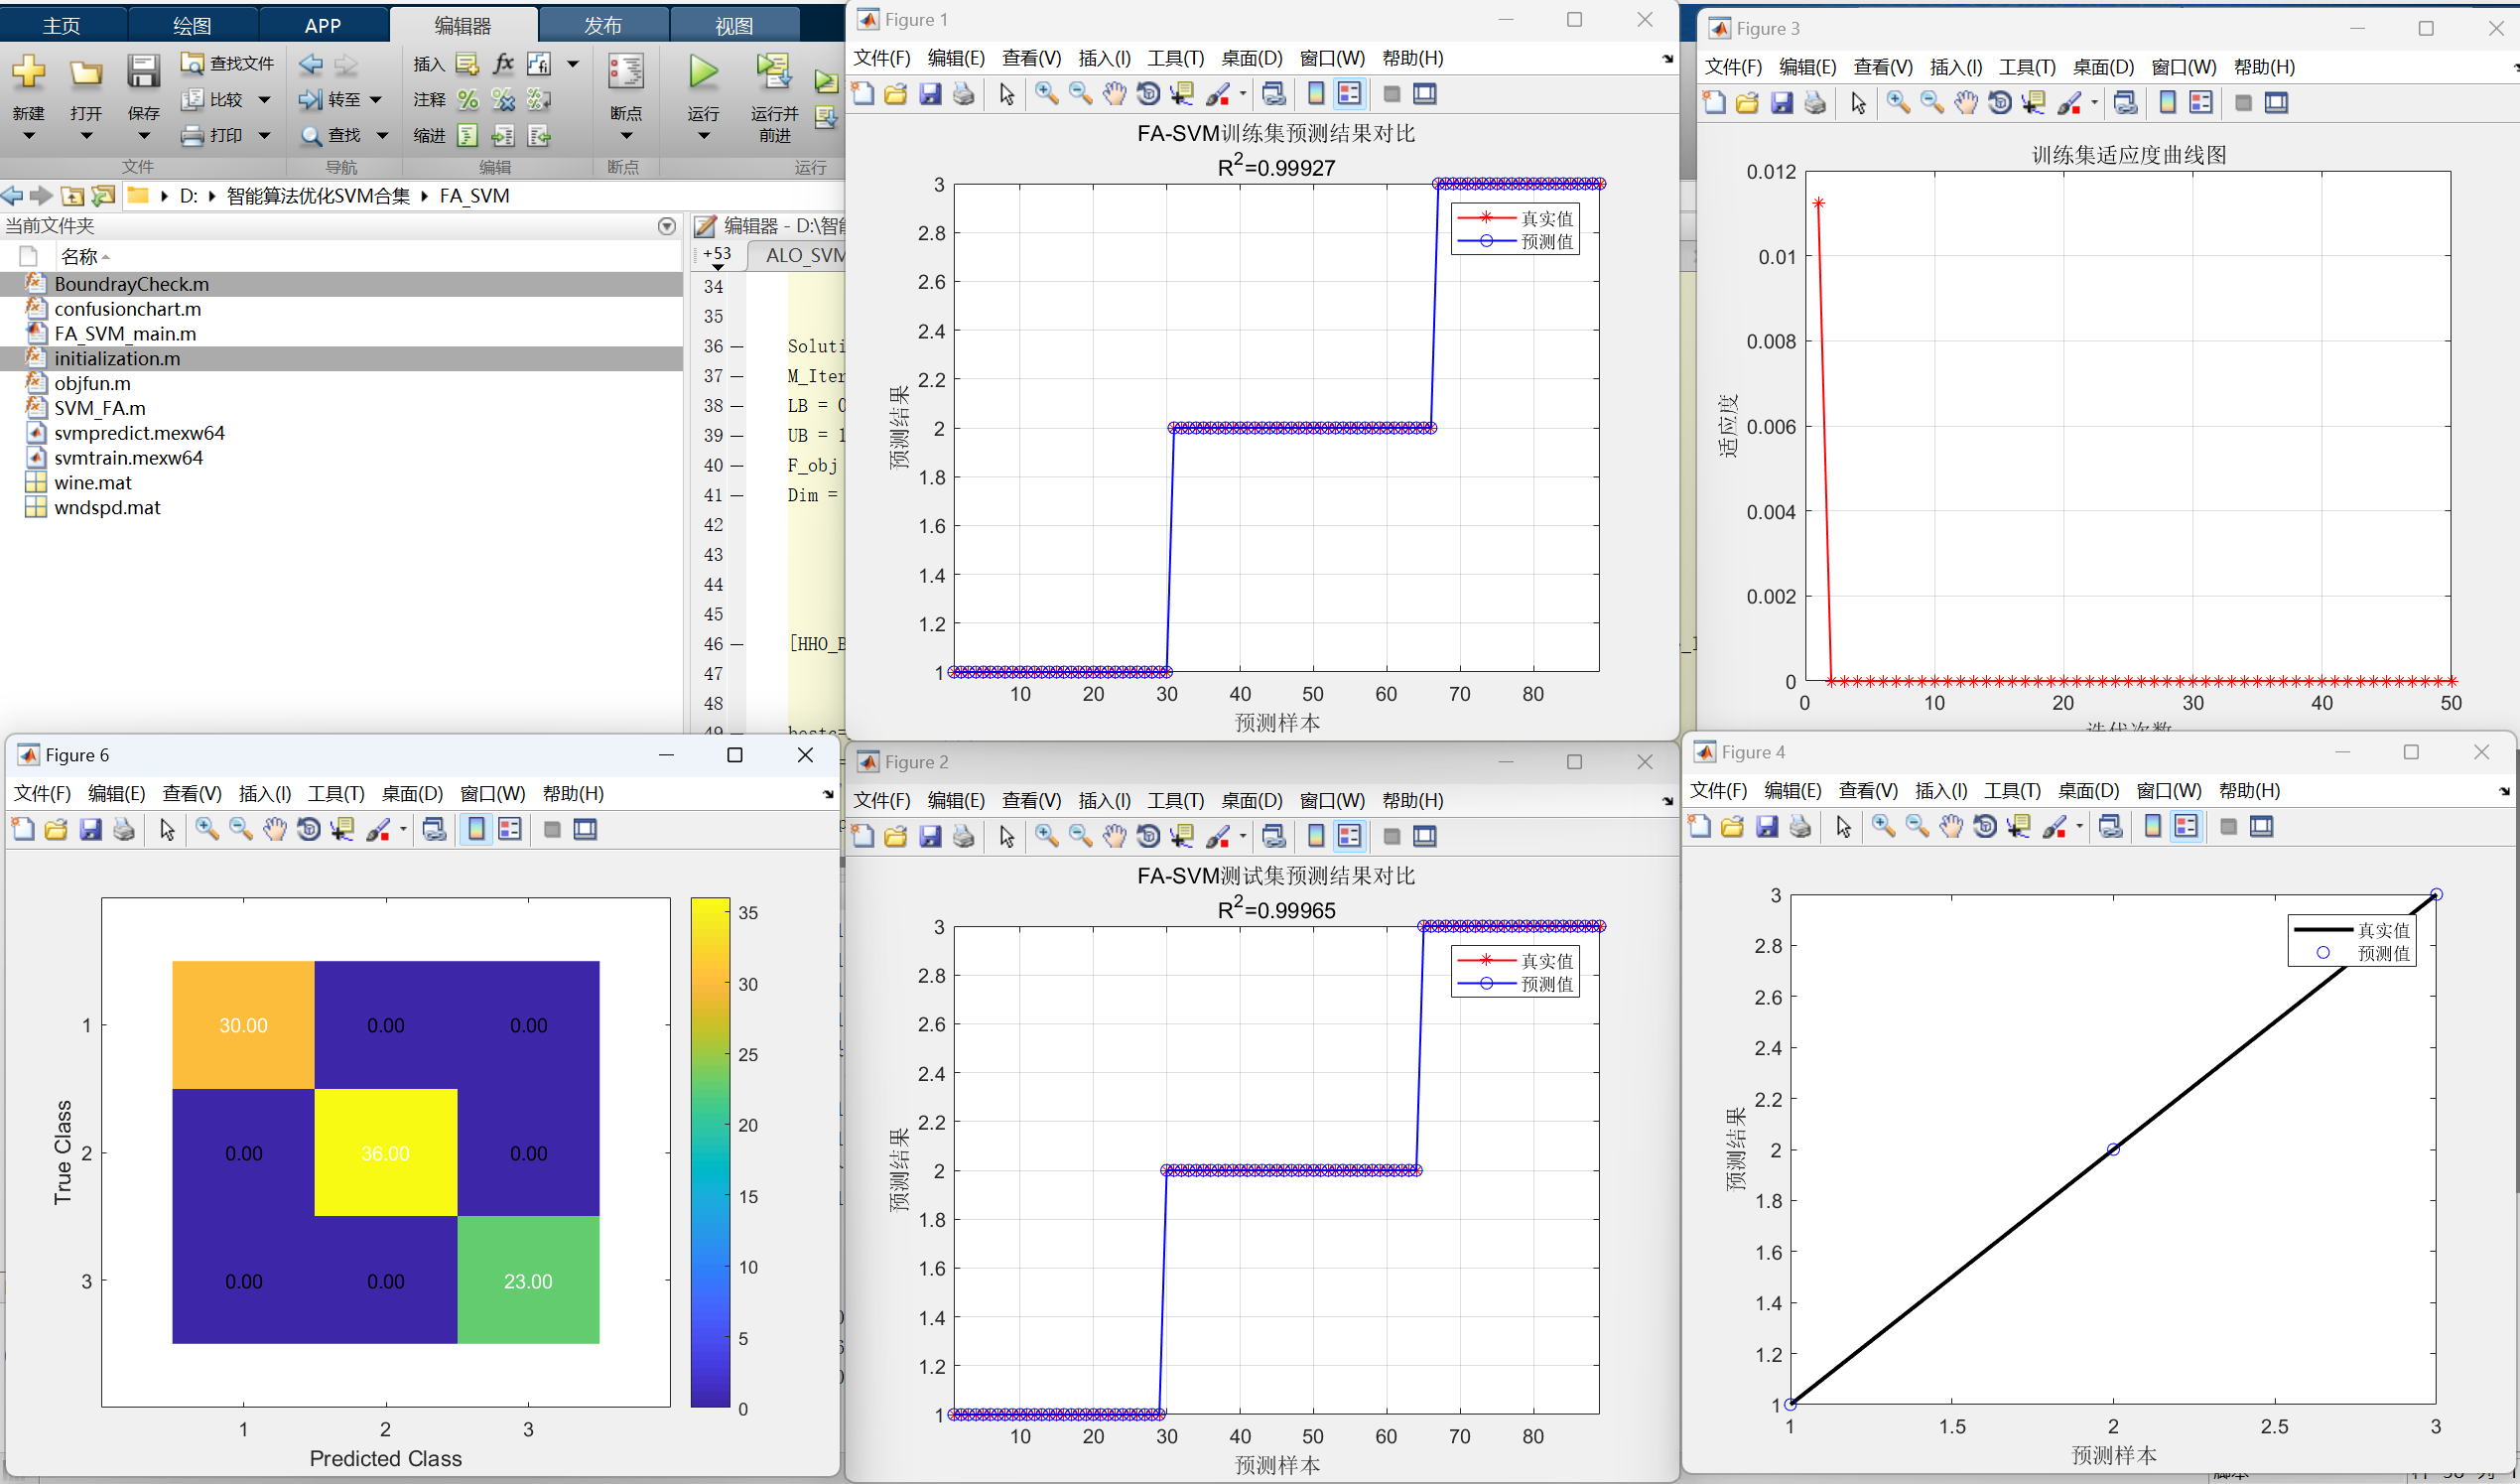
Task: Click Zoom In magnifier in Figure 6 toolbar
Action: click(207, 829)
